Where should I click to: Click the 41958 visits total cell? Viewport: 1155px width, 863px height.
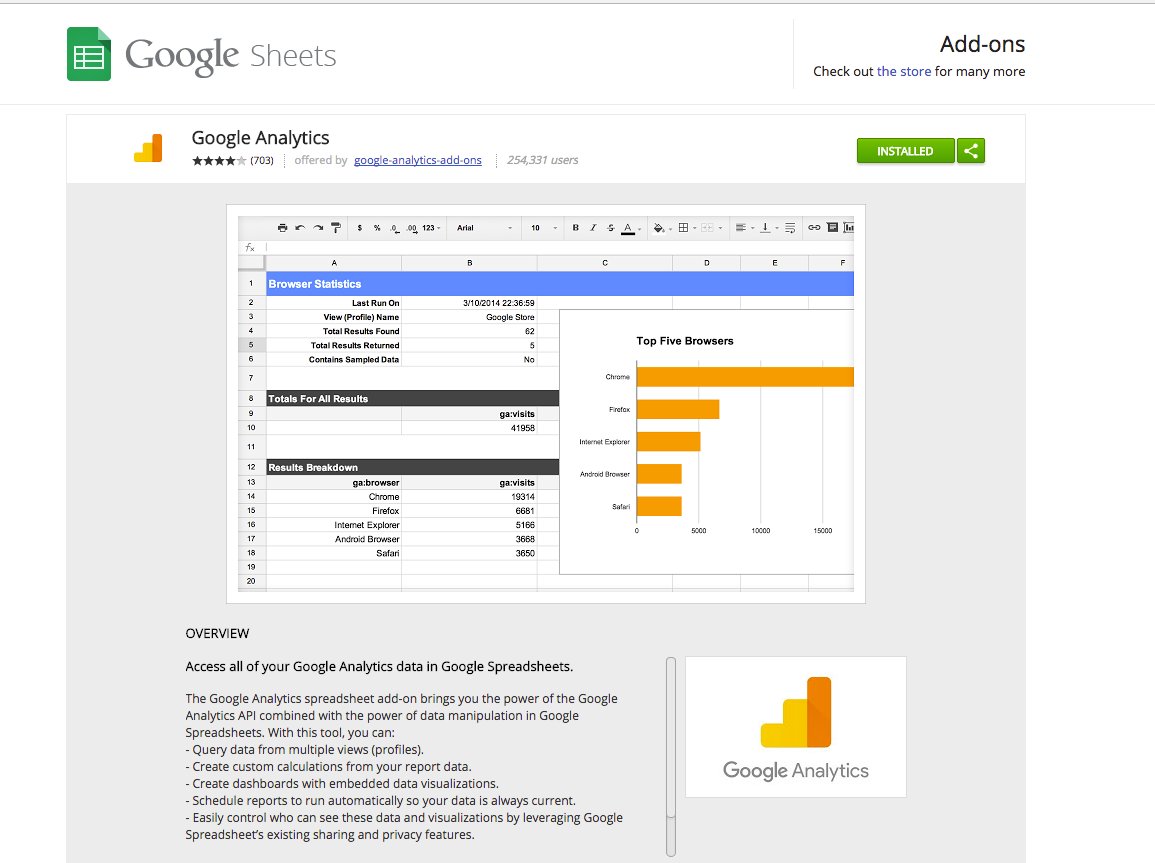(469, 428)
